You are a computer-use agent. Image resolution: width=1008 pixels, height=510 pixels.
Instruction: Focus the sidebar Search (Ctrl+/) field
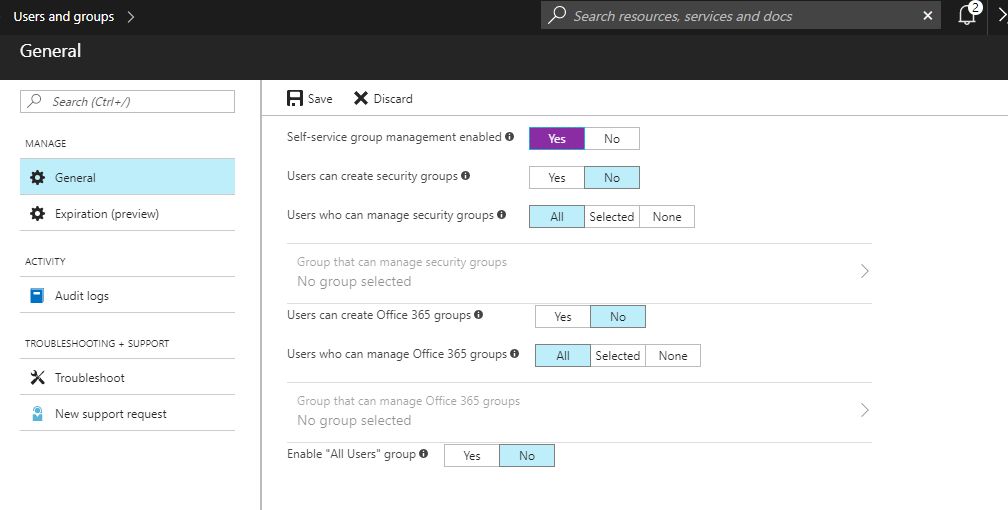(127, 101)
